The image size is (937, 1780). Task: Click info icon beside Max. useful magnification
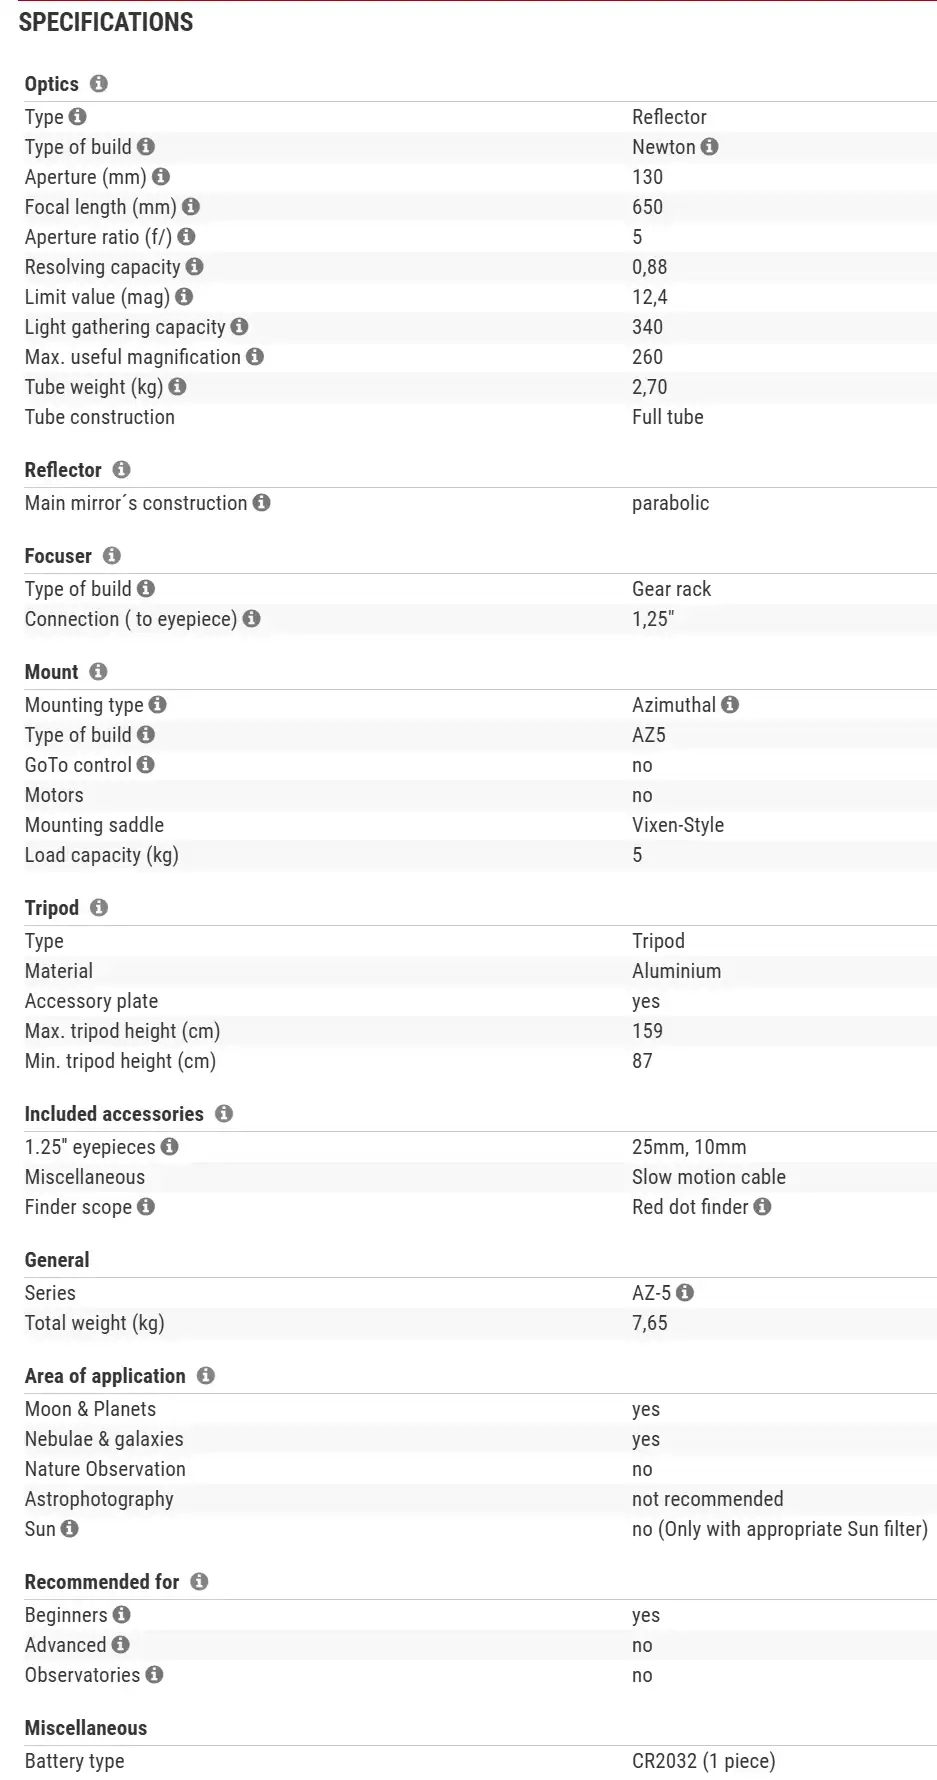click(x=255, y=357)
